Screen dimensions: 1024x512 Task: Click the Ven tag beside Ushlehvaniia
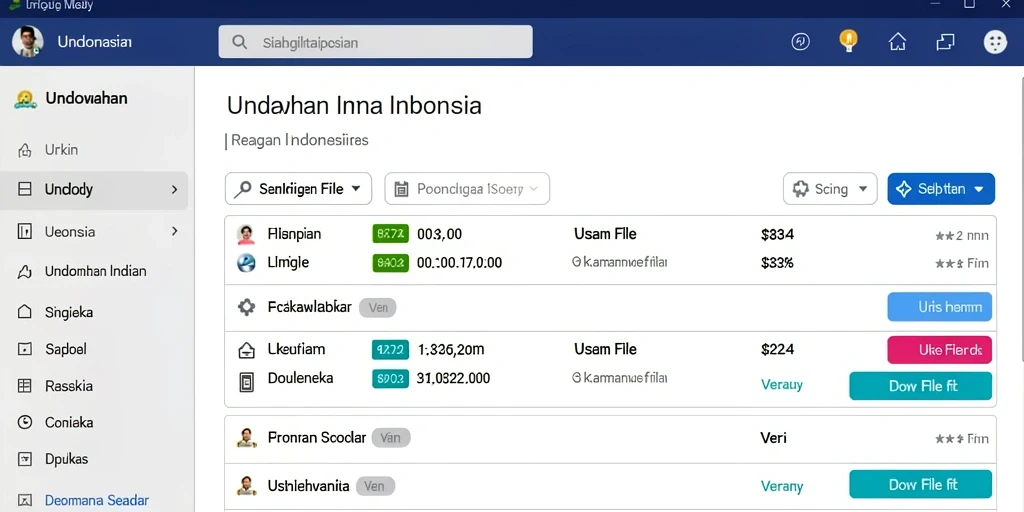(374, 486)
